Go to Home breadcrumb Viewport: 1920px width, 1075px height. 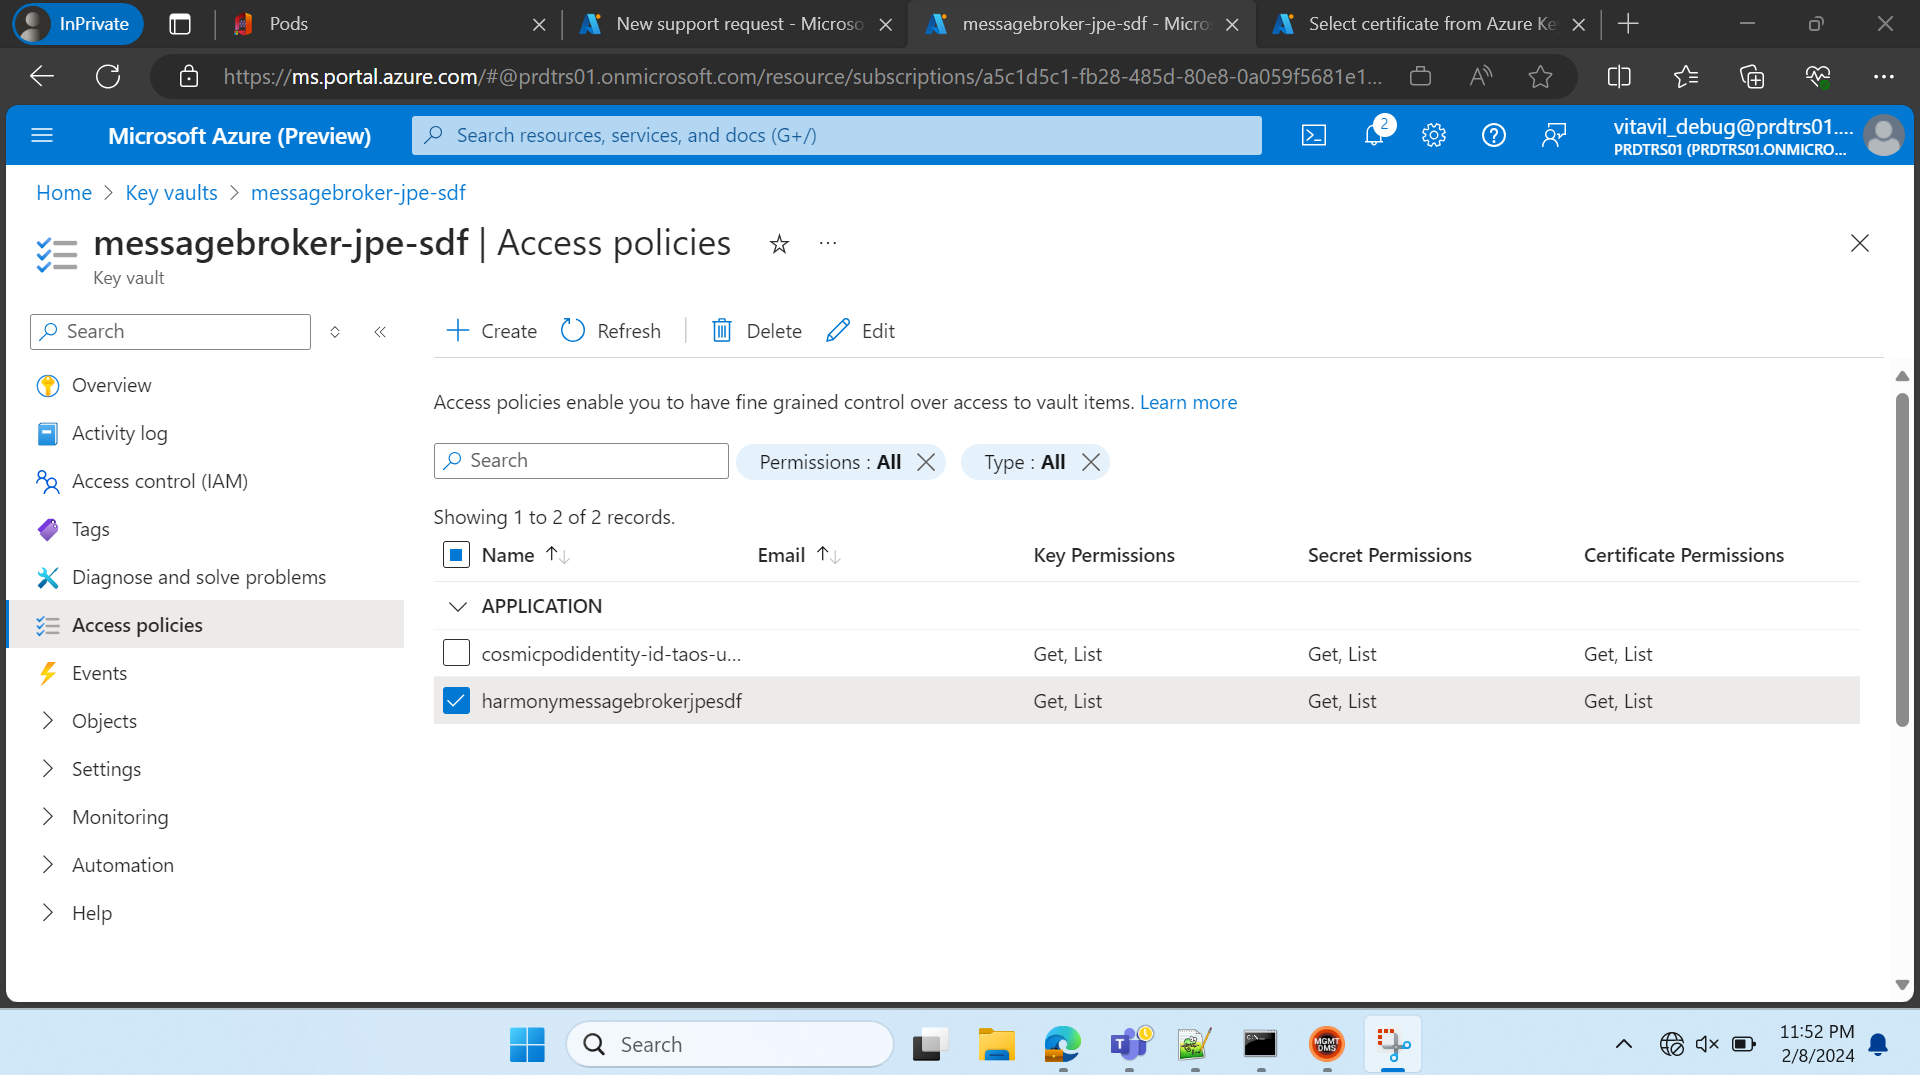[x=64, y=193]
